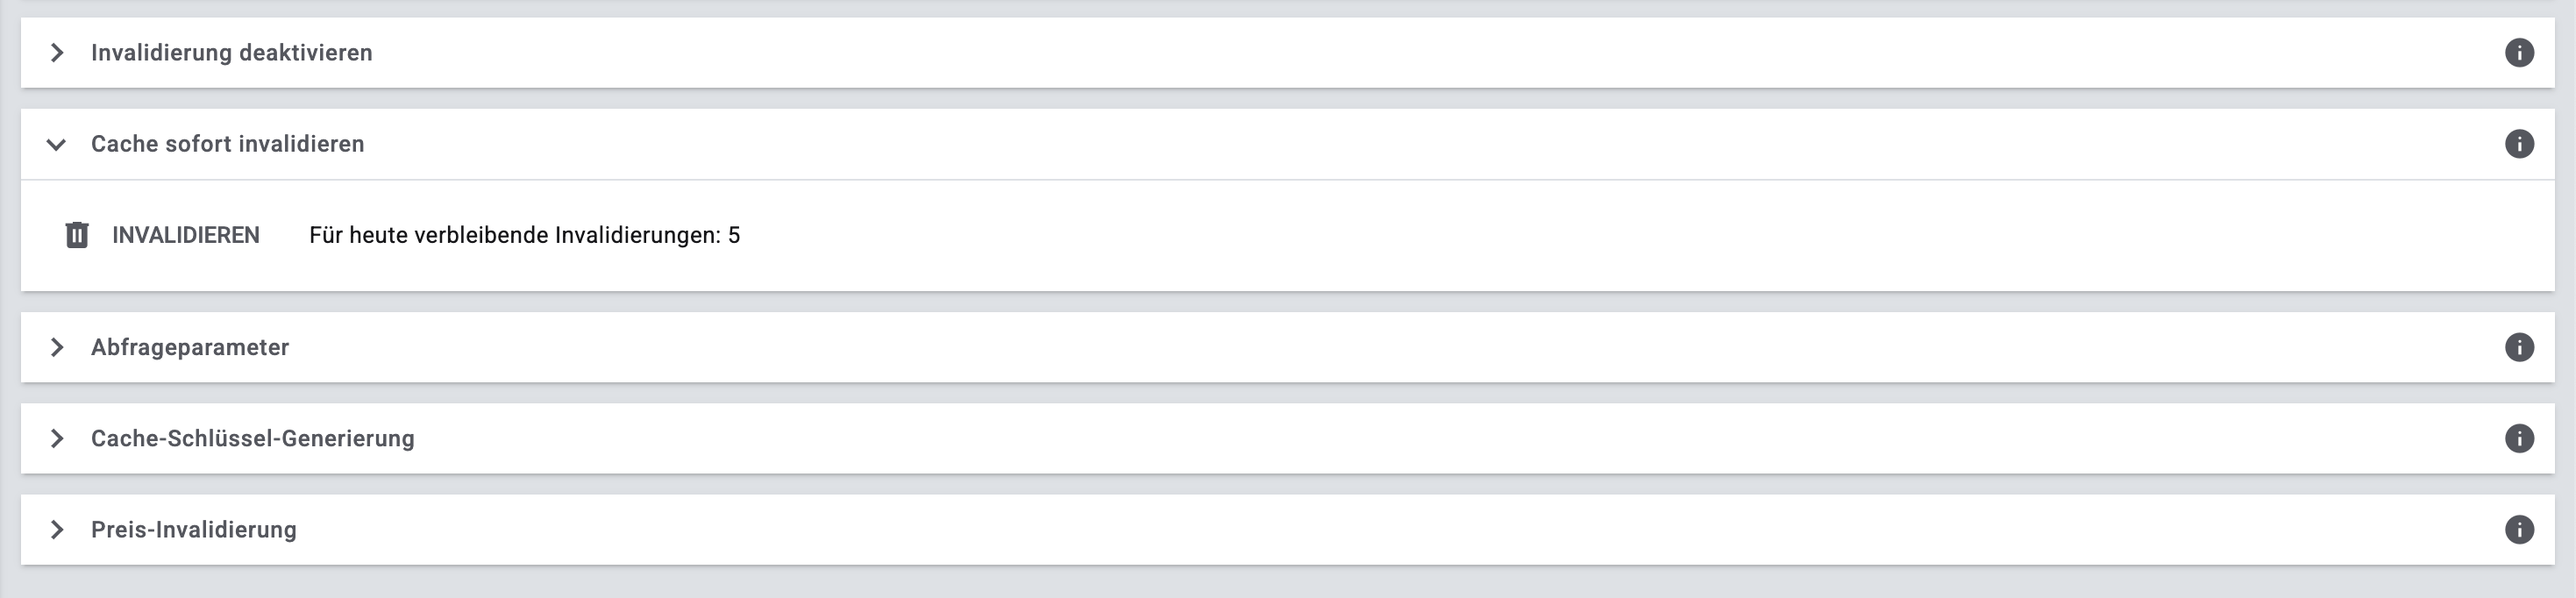The width and height of the screenshot is (2576, 598).
Task: Click info icon for Invalidierung deaktivieren
Action: coord(2519,53)
